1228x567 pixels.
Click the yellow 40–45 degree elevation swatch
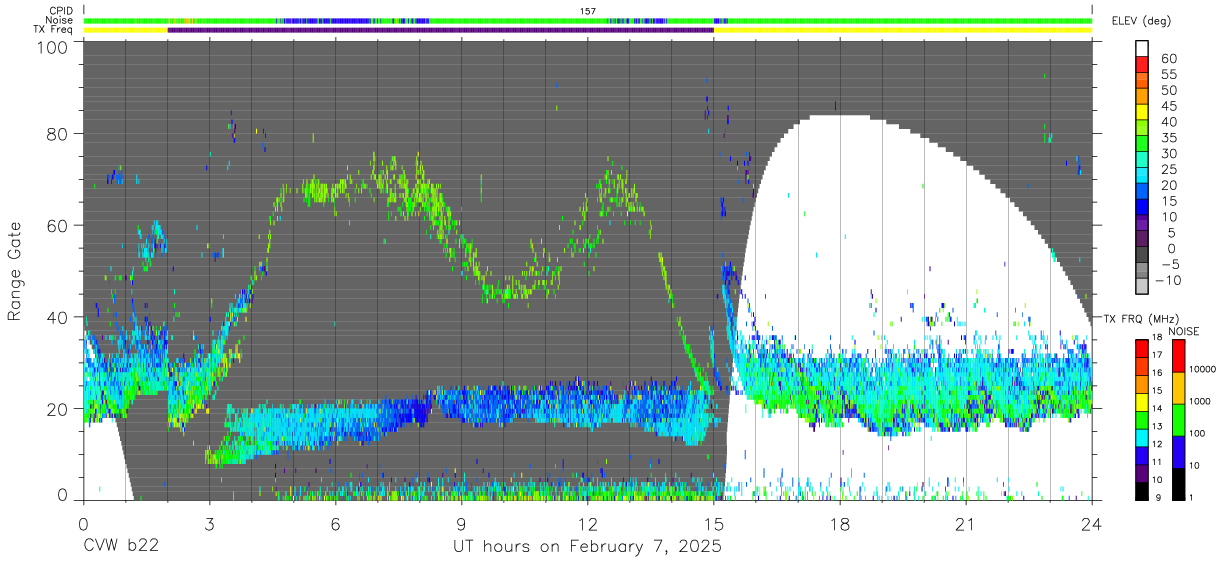tap(1142, 114)
